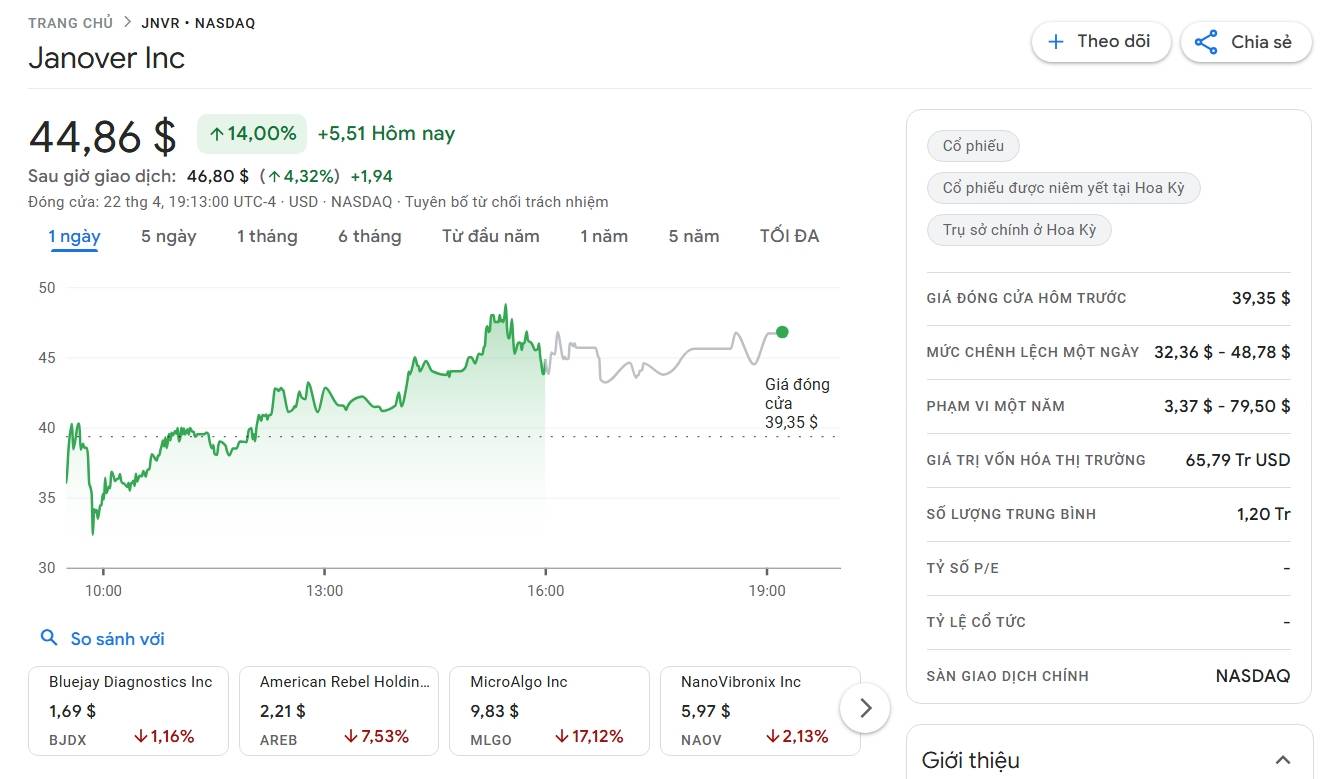1325x779 pixels.
Task: Click Cổ phiếu được niêm yết tại Hoa Kỳ chip
Action: point(1063,188)
